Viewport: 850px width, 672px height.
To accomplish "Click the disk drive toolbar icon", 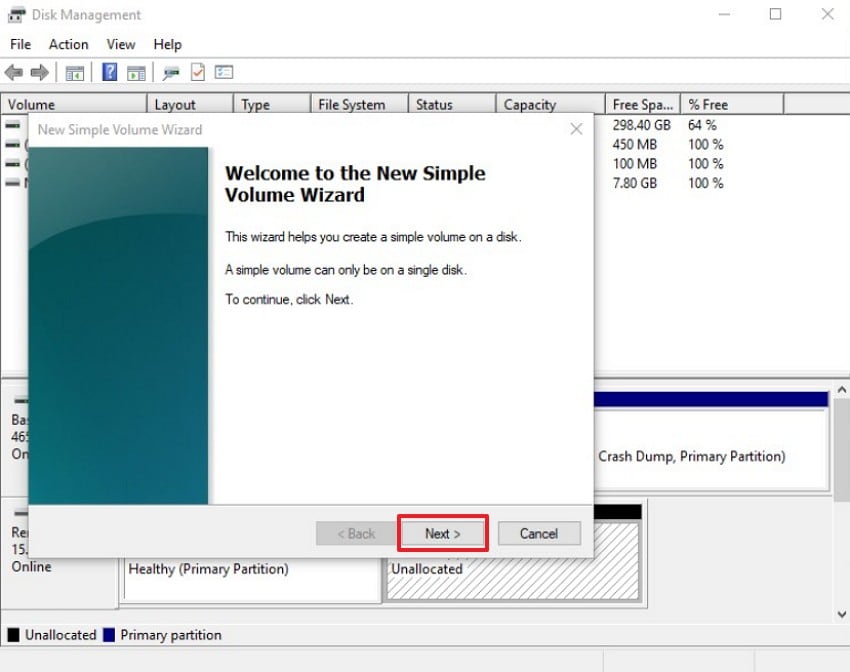I will coord(171,73).
